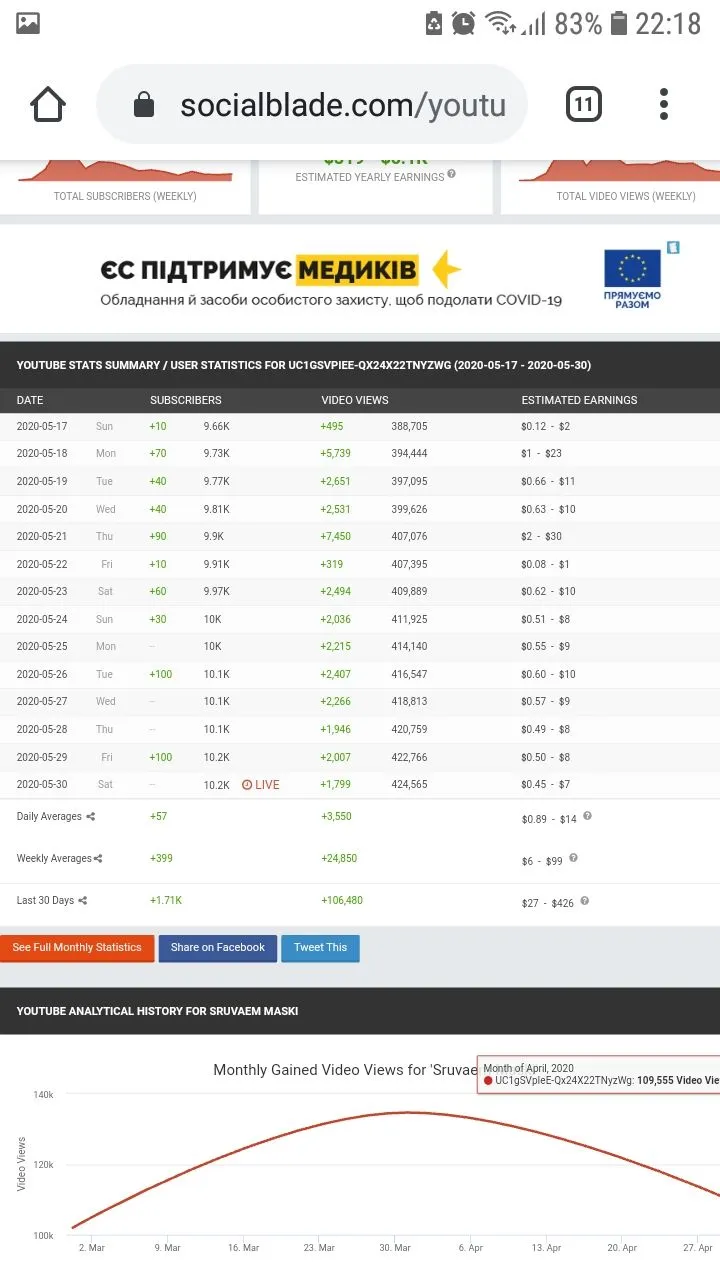This screenshot has height=1280, width=720.
Task: Click See Full Monthly Statistics button
Action: (x=77, y=948)
